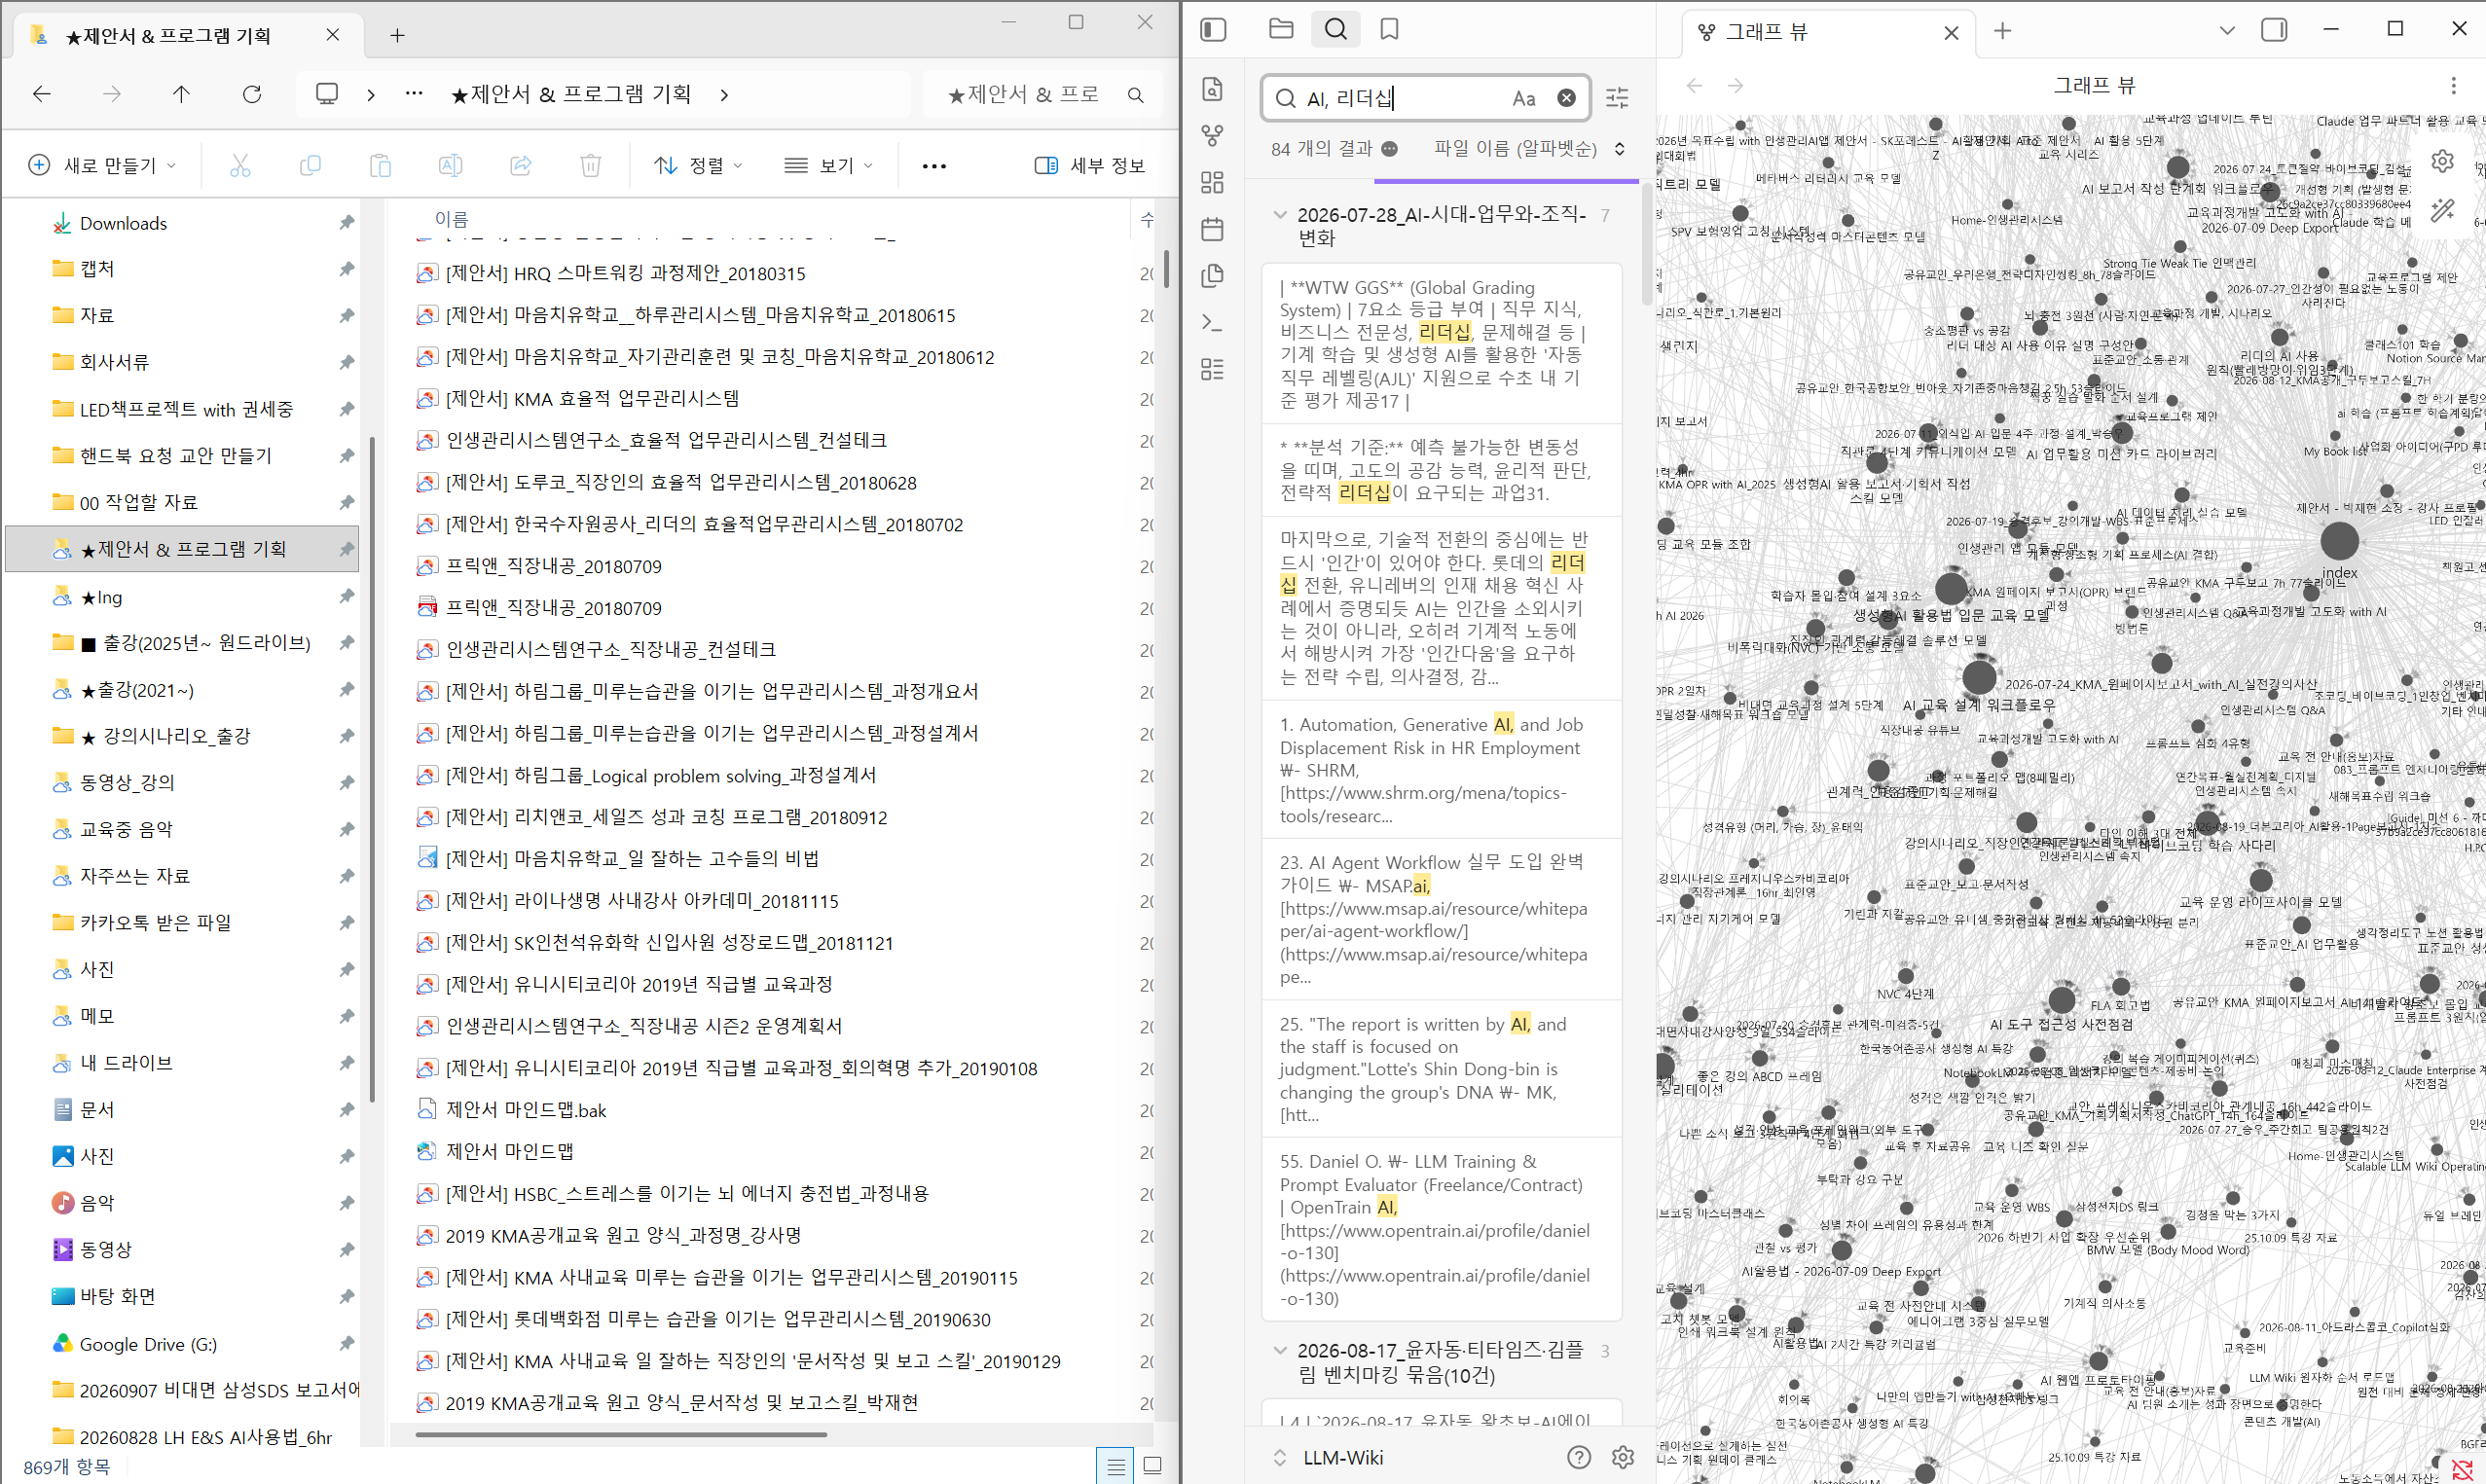2486x1484 pixels.
Task: Open graph view from Obsidian ribbon
Action: pyautogui.click(x=1212, y=135)
